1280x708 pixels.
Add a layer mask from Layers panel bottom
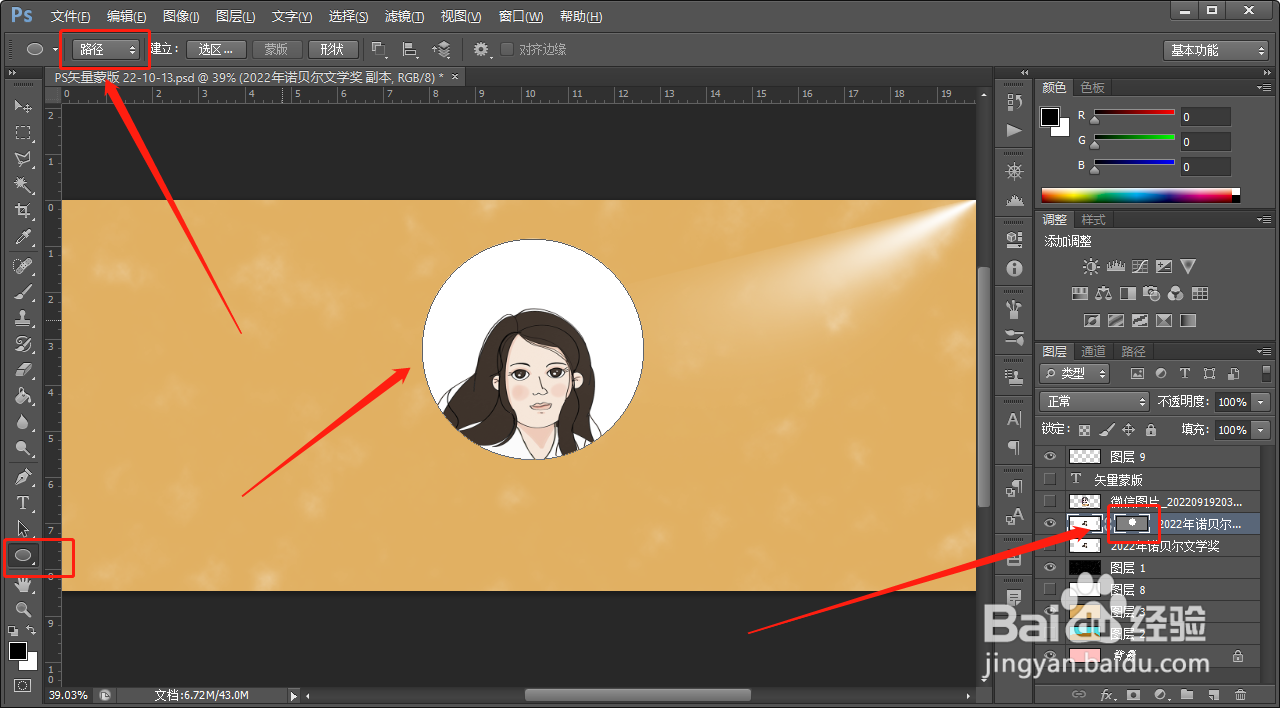(1133, 694)
